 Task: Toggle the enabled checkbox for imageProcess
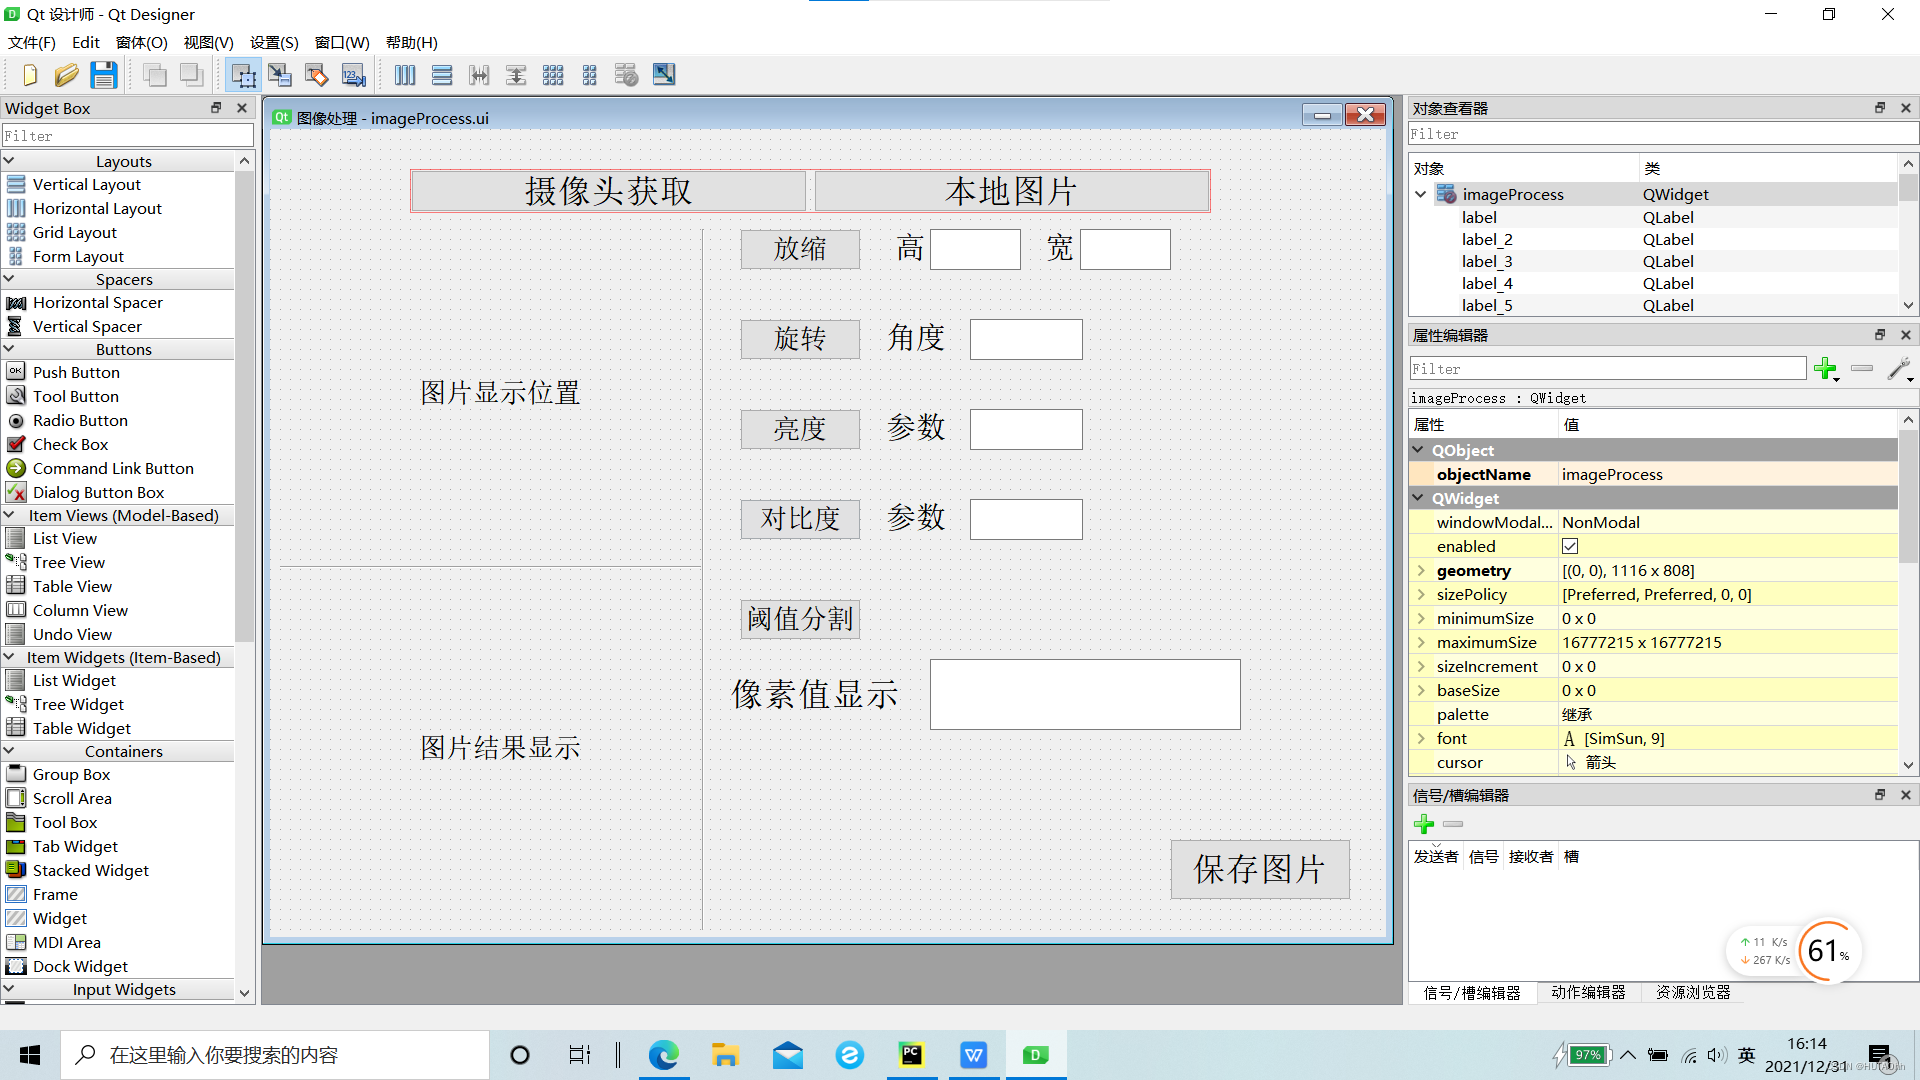click(1572, 546)
